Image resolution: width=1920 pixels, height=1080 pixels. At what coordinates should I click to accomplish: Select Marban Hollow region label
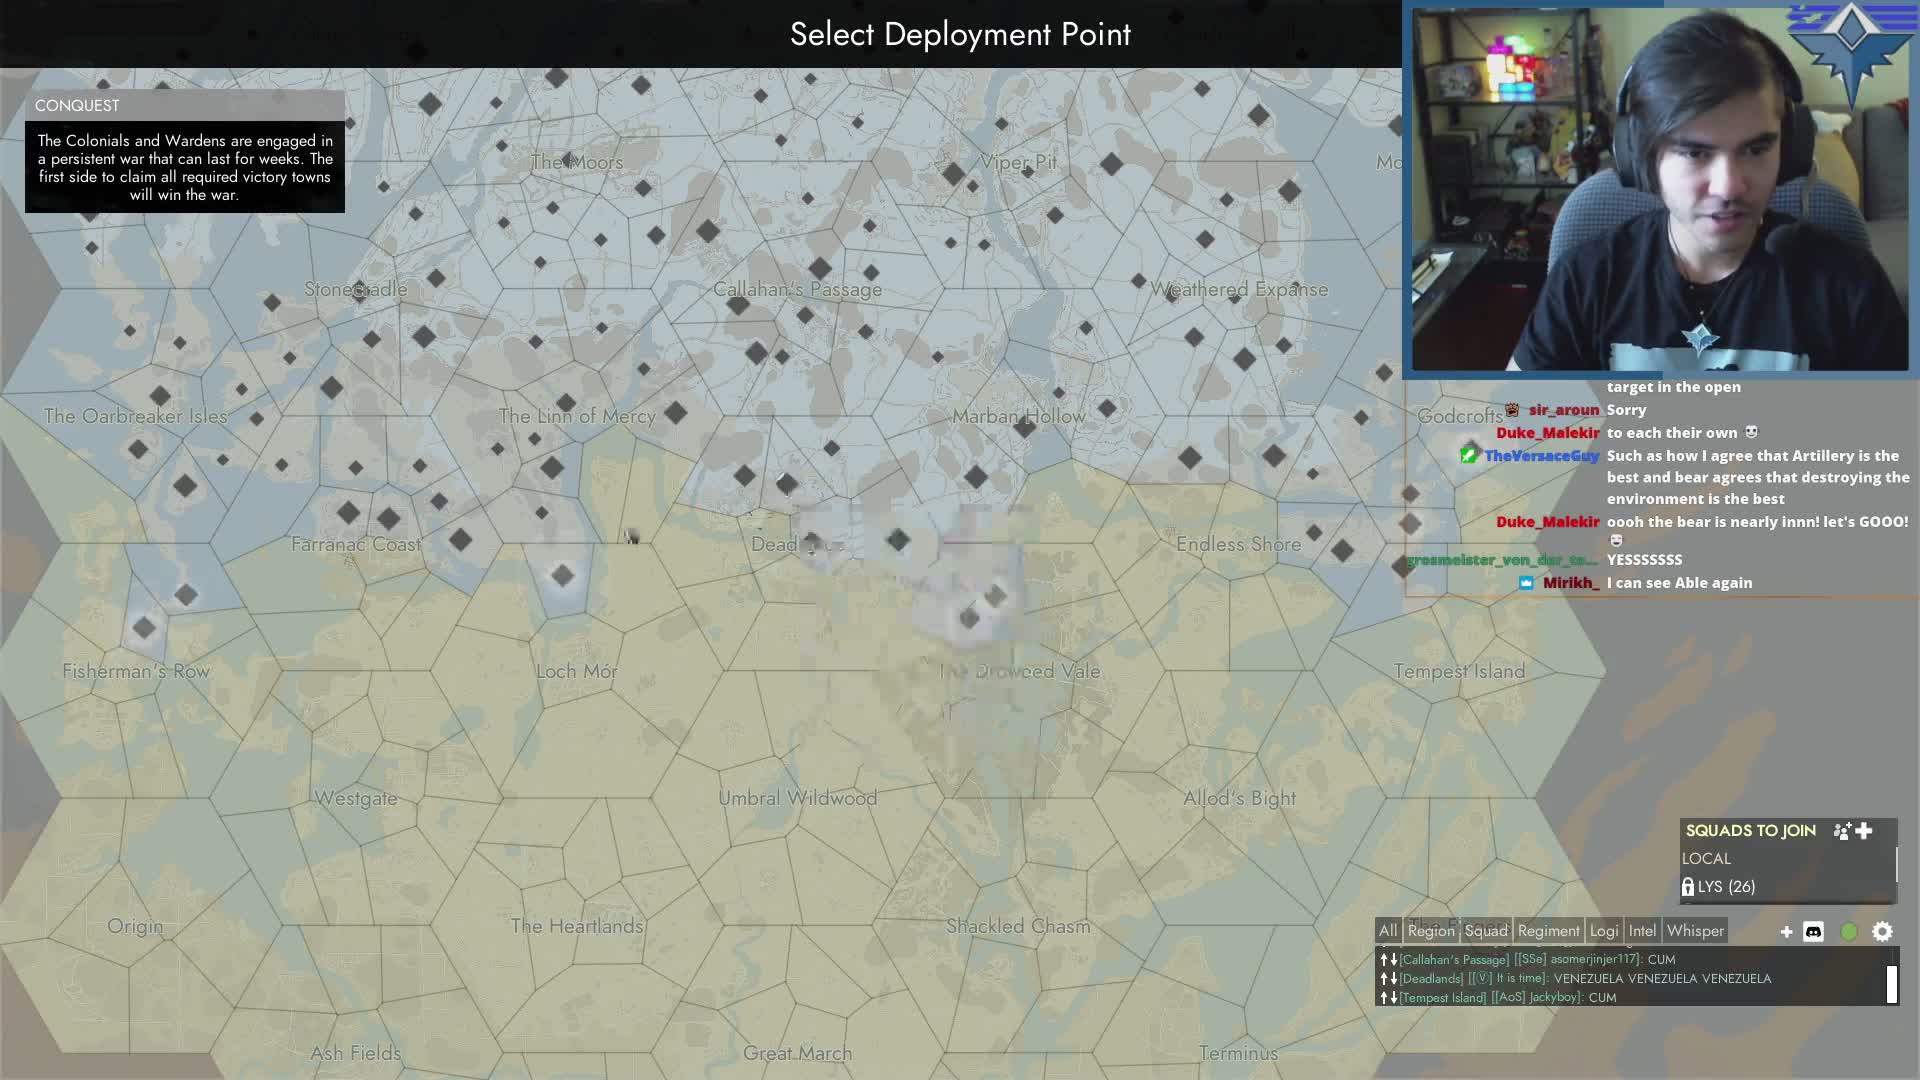pyautogui.click(x=1018, y=416)
